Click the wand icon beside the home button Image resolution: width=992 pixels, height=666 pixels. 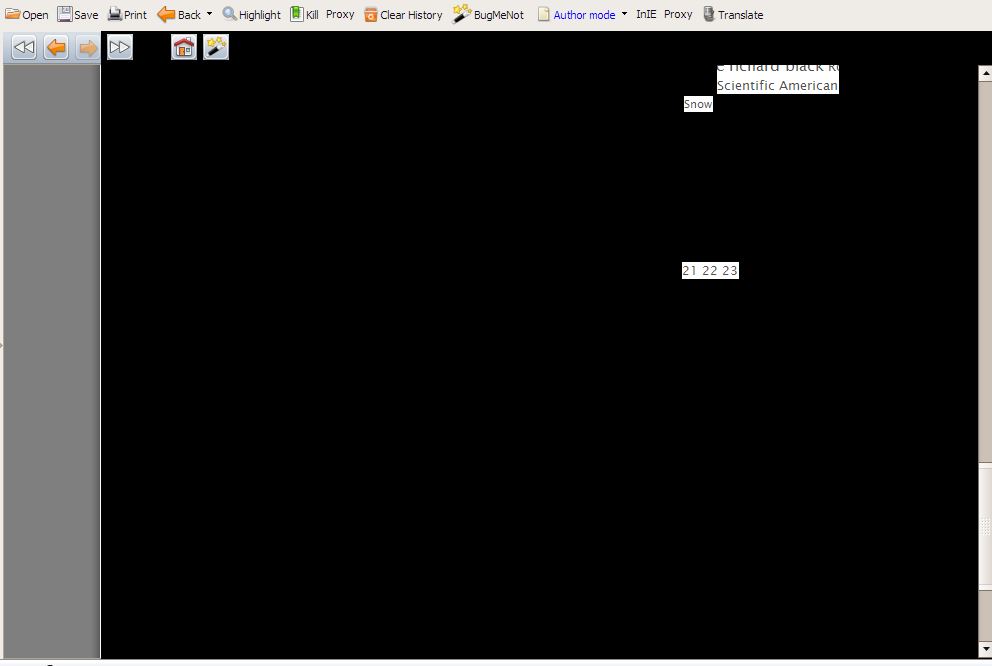216,47
